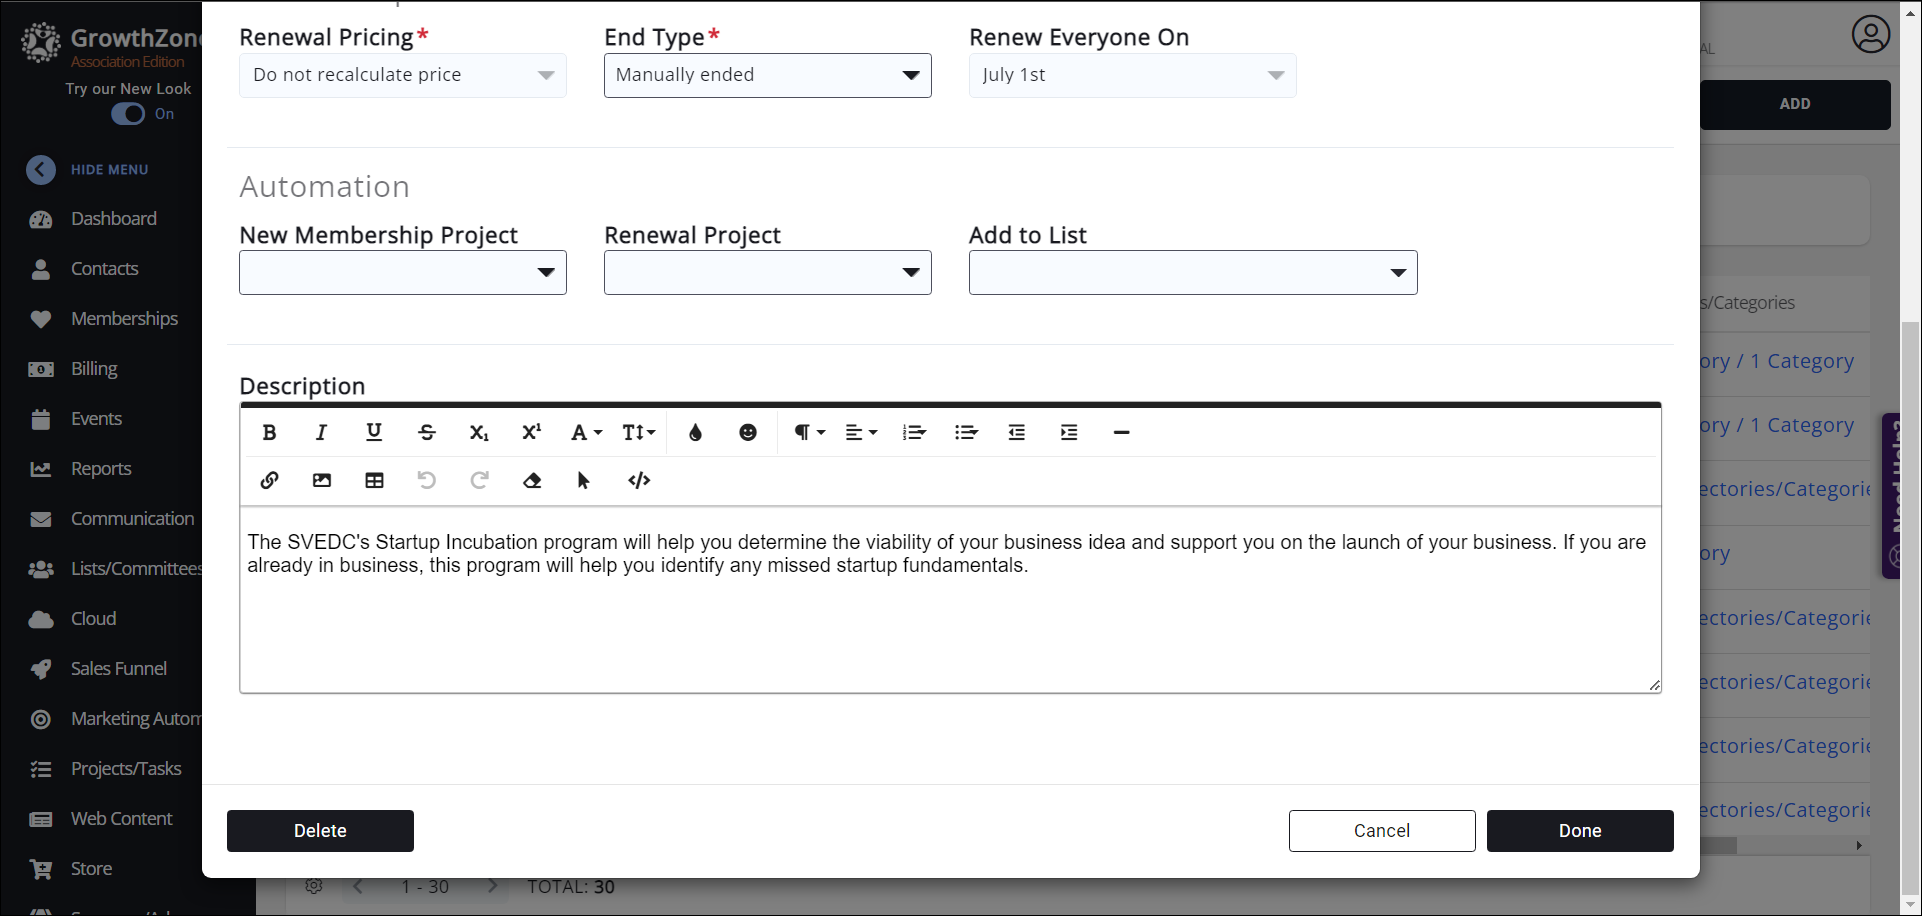Clear formatting with the eraser icon

point(532,480)
